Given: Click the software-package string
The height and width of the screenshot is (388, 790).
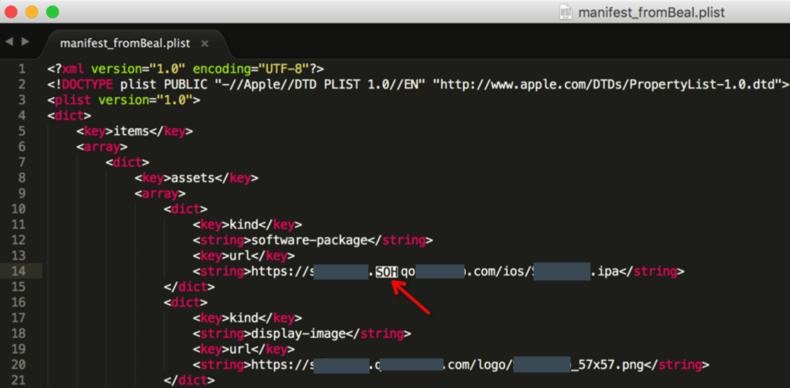Looking at the screenshot, I should (313, 240).
